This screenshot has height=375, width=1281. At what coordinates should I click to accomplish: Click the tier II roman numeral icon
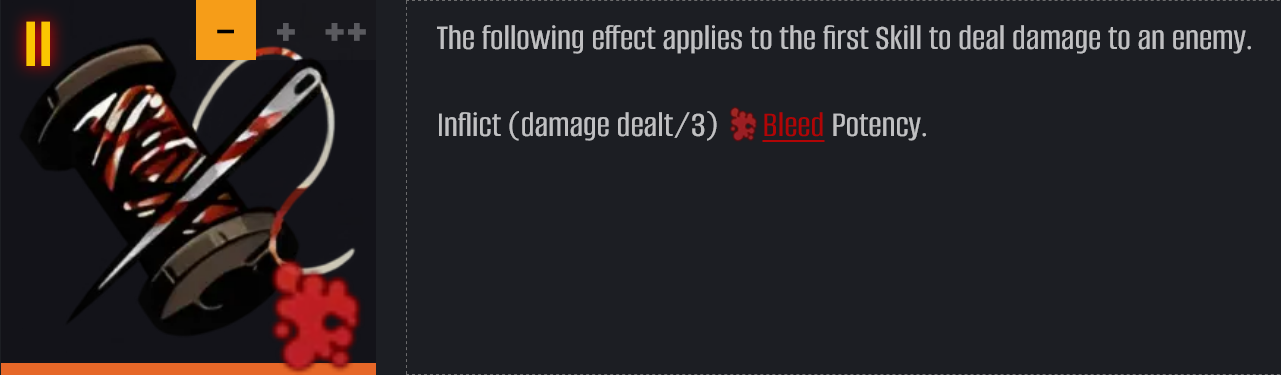38,41
